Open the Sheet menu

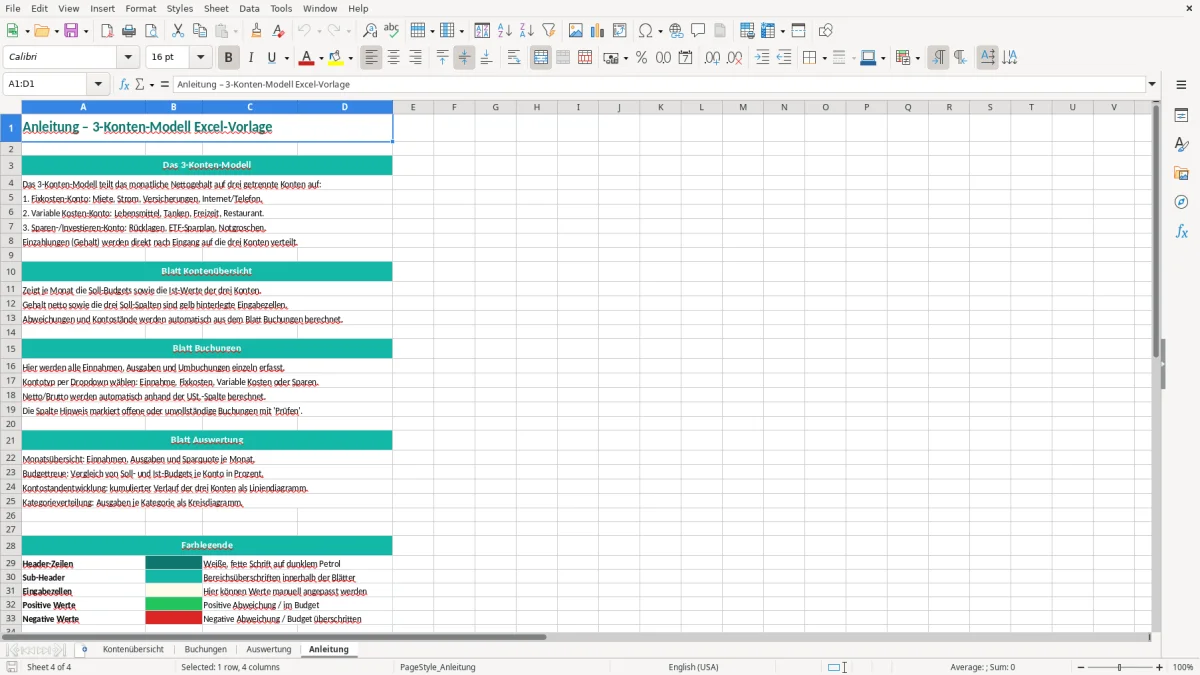tap(216, 8)
